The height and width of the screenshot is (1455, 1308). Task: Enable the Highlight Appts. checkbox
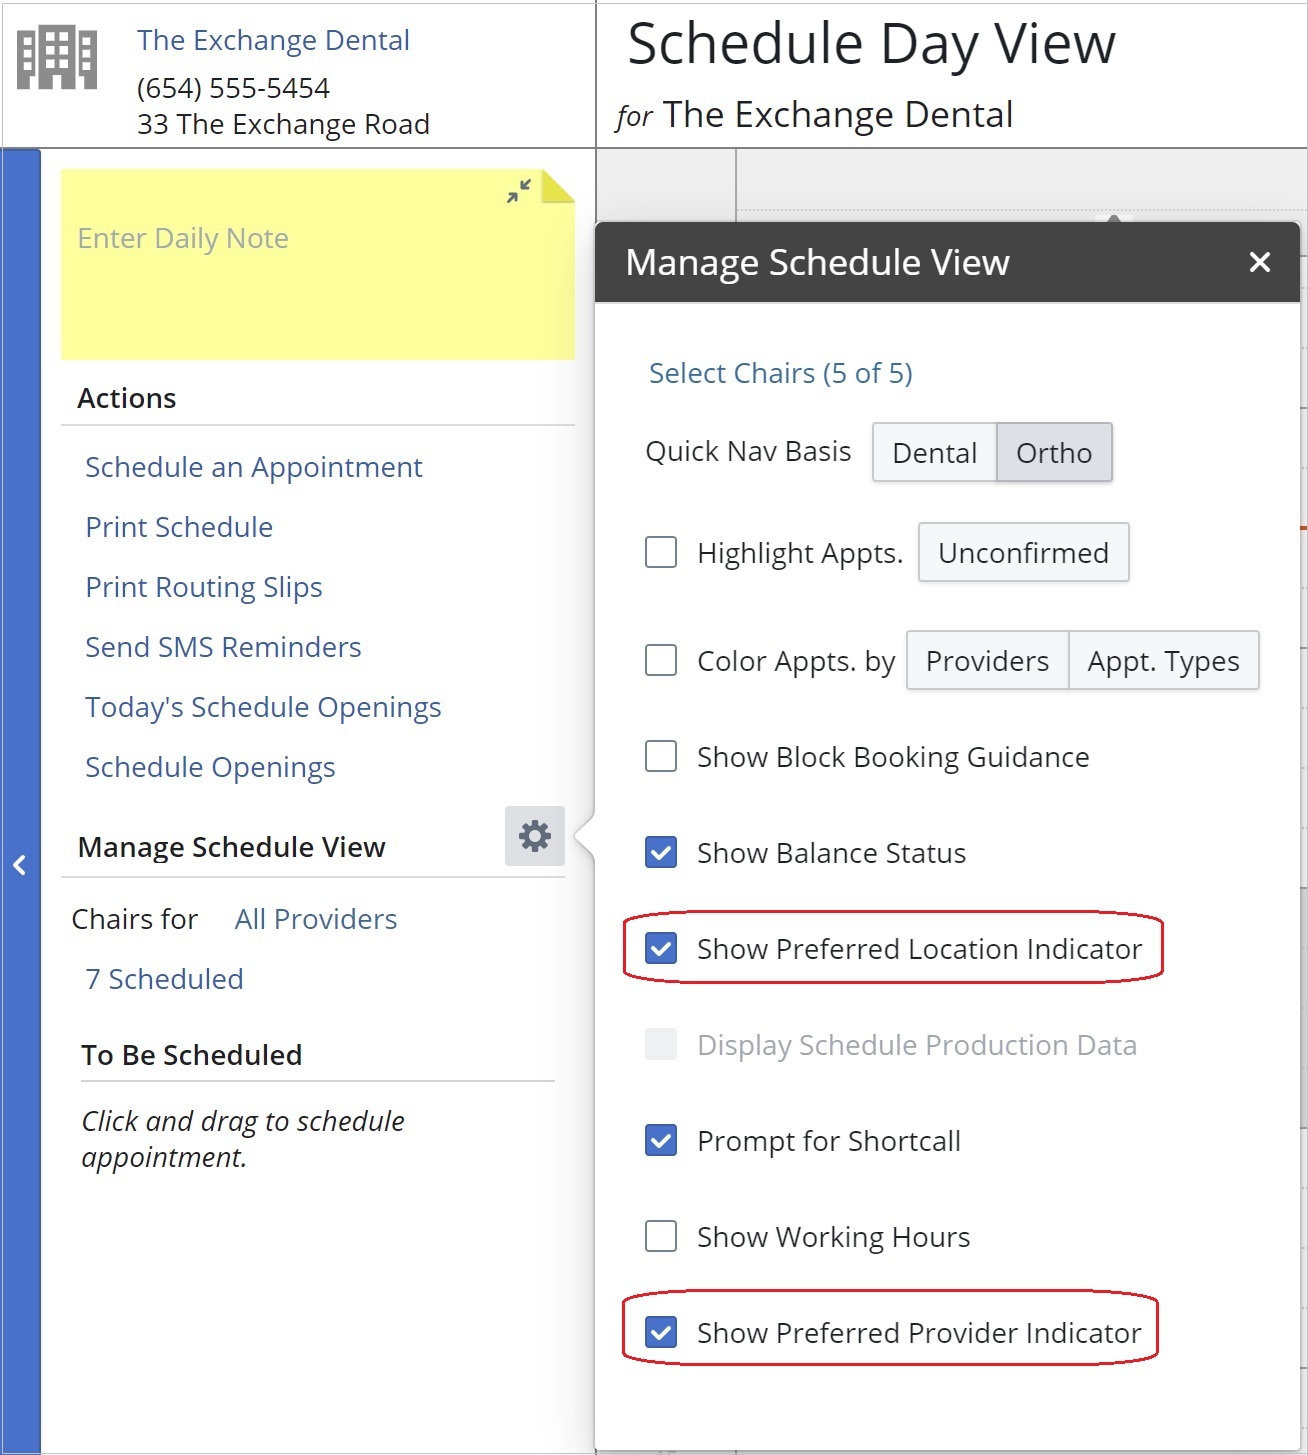tap(661, 552)
